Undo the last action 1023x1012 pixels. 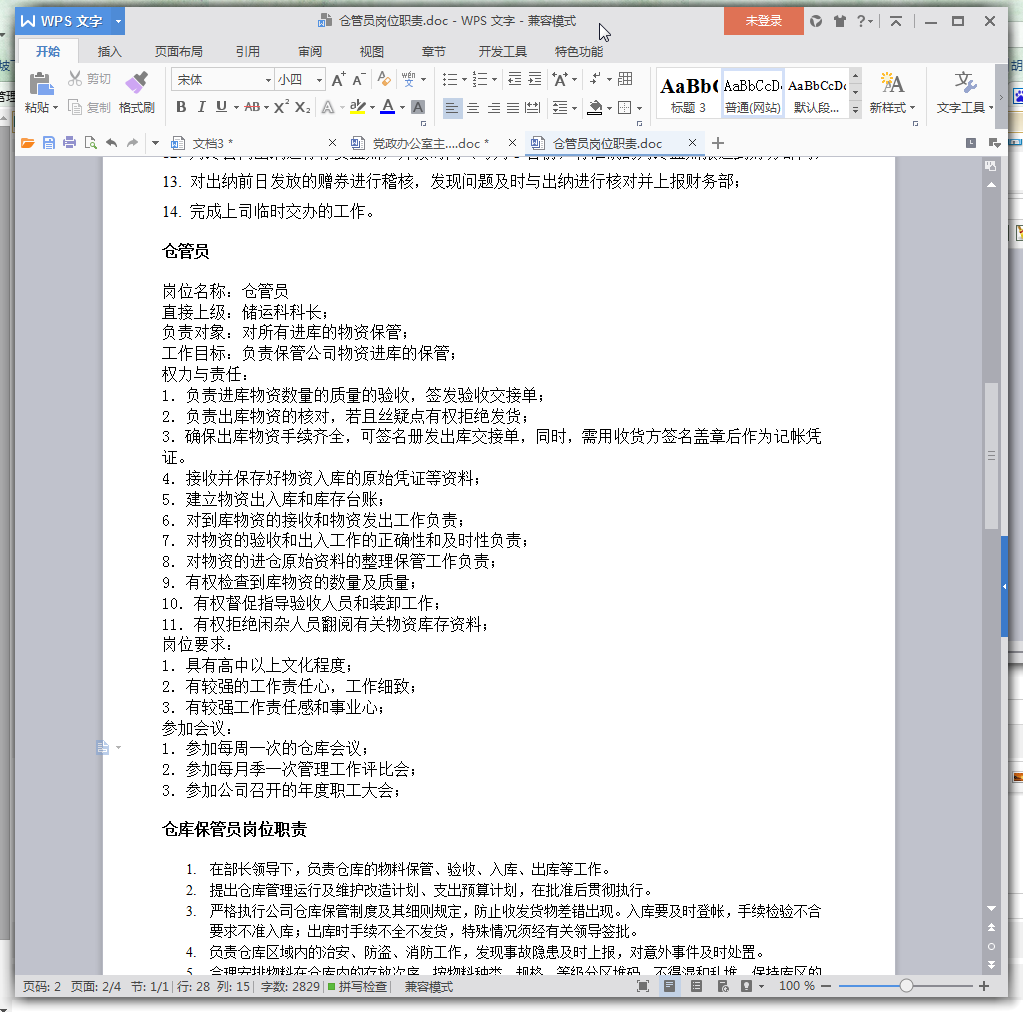(112, 143)
